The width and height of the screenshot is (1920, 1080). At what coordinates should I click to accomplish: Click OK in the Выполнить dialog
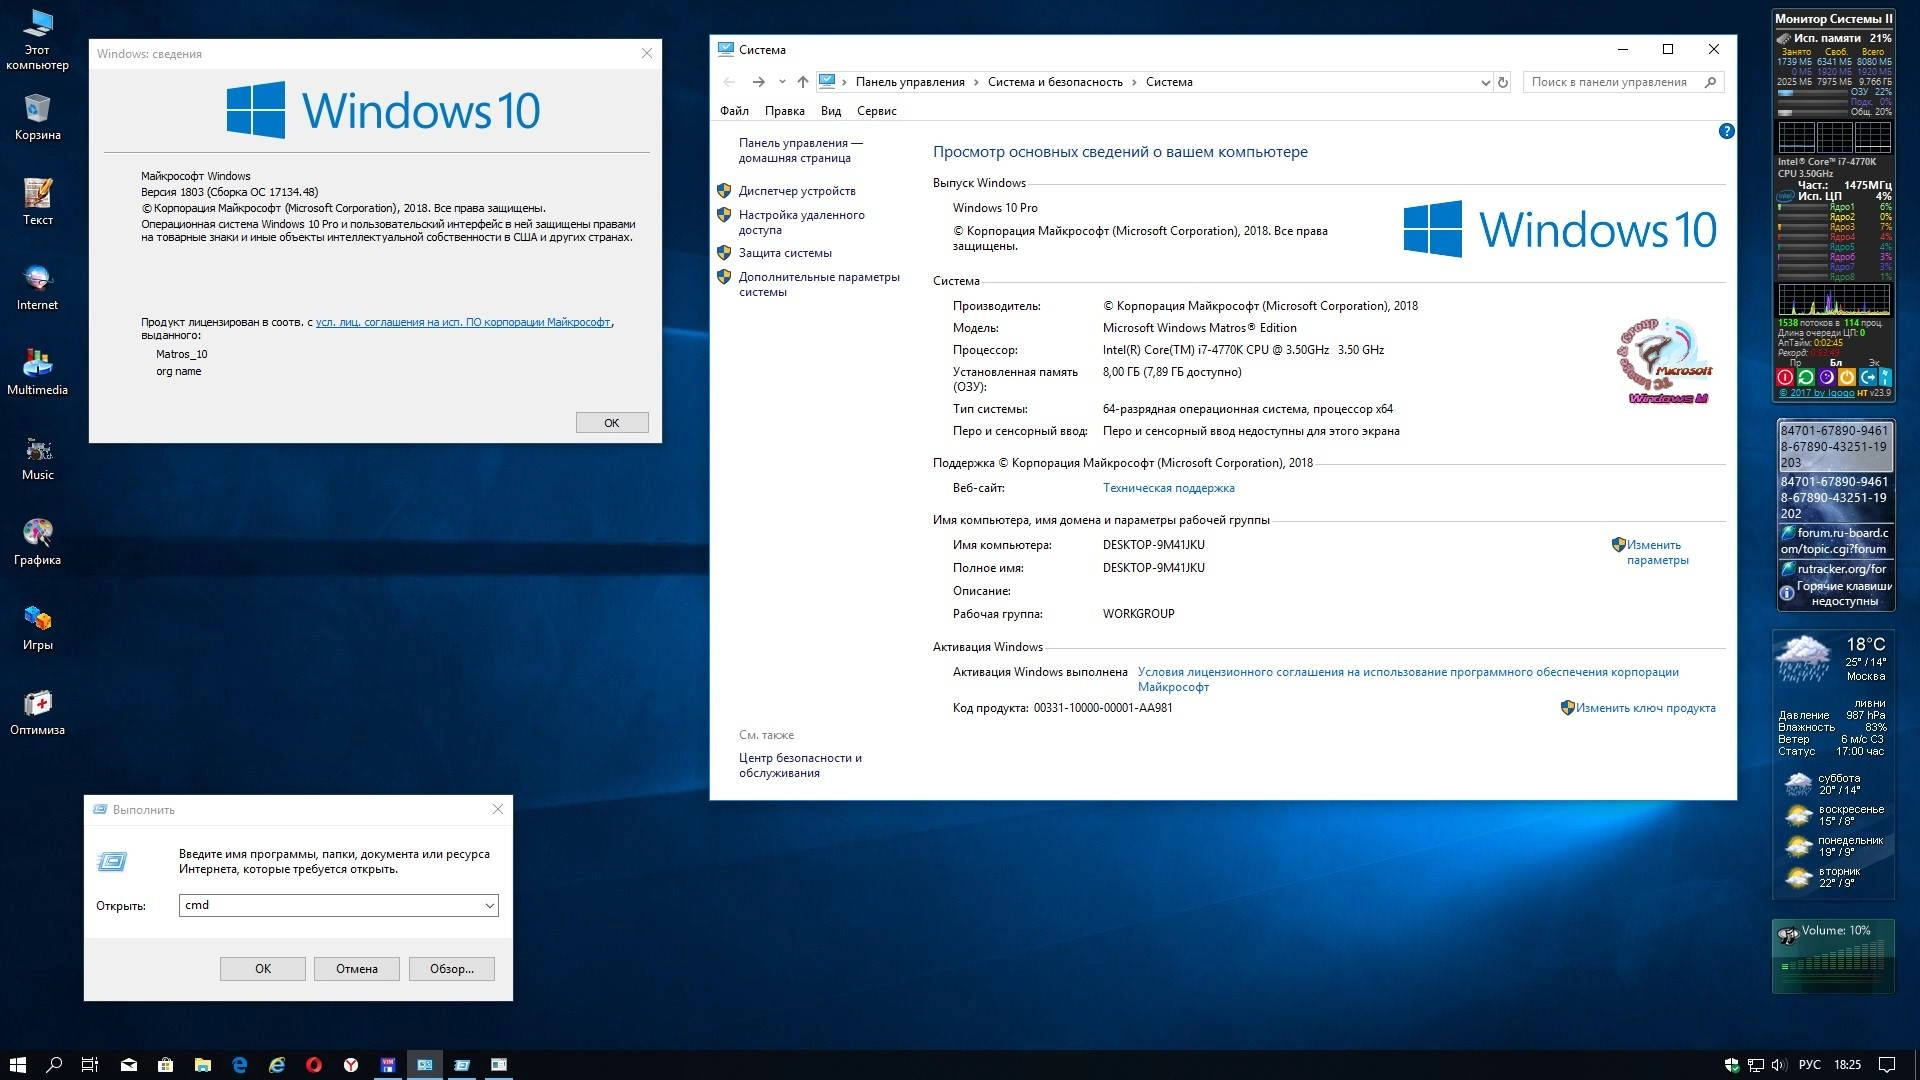(x=263, y=969)
